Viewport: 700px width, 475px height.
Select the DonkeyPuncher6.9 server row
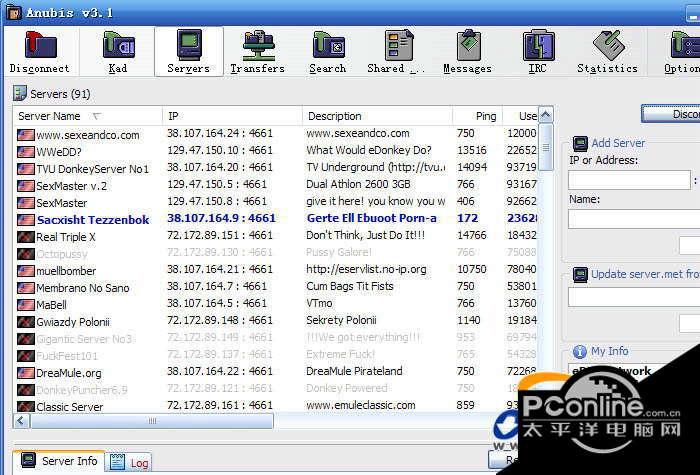click(x=276, y=389)
